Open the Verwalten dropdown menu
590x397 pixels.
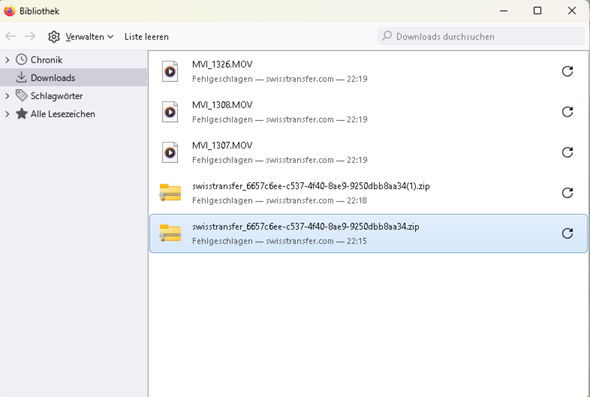coord(81,37)
